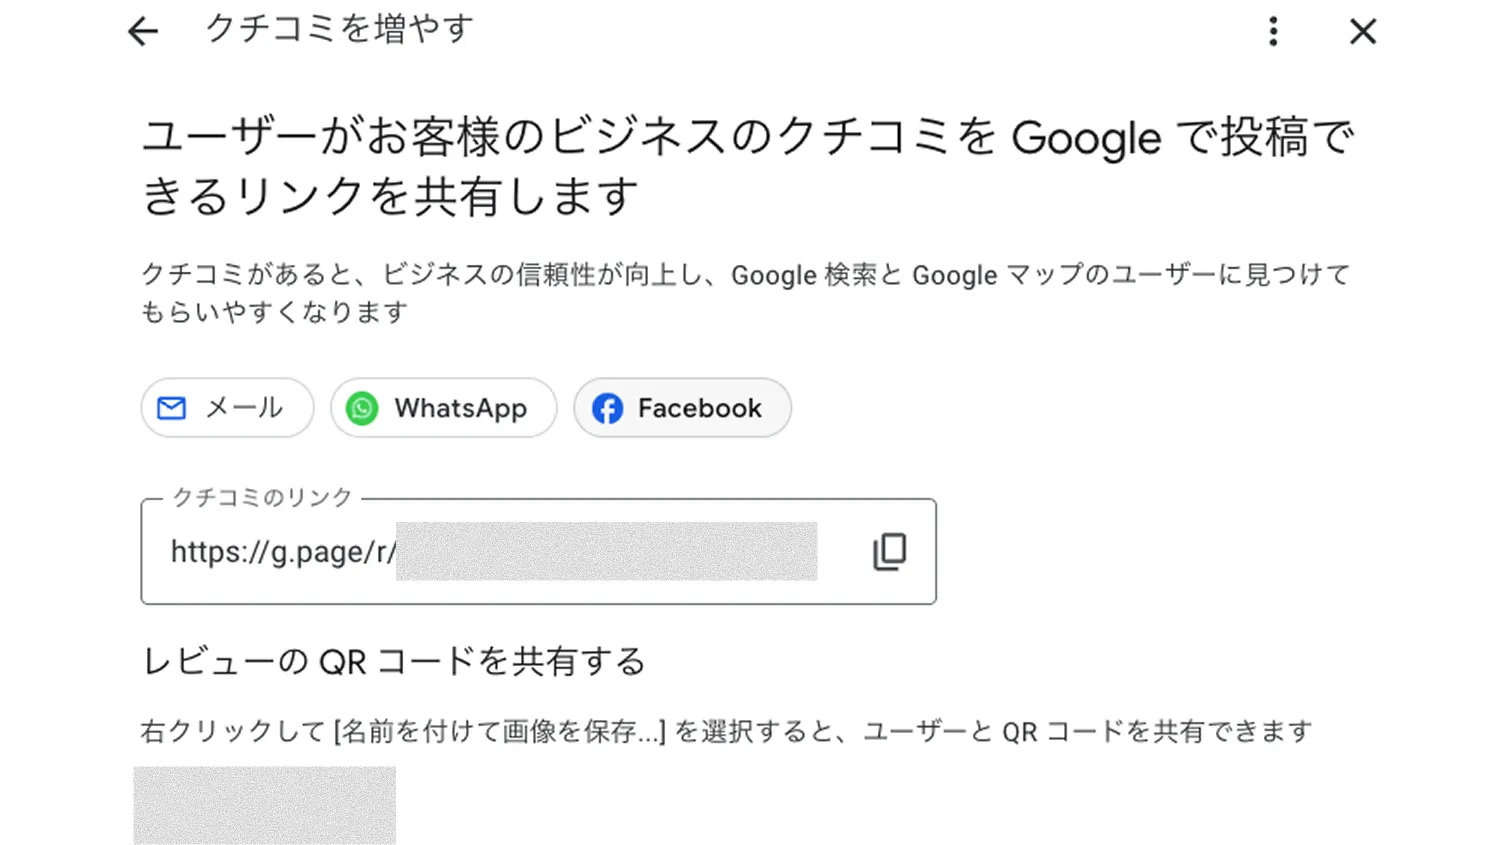
Task: Click the クチコミを増やす header title
Action: [x=337, y=30]
